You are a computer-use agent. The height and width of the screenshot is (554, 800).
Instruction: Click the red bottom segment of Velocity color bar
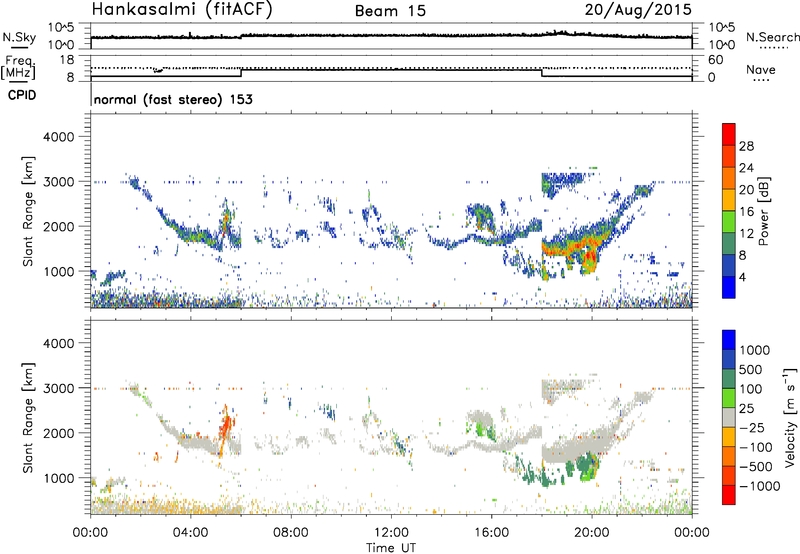[729, 495]
